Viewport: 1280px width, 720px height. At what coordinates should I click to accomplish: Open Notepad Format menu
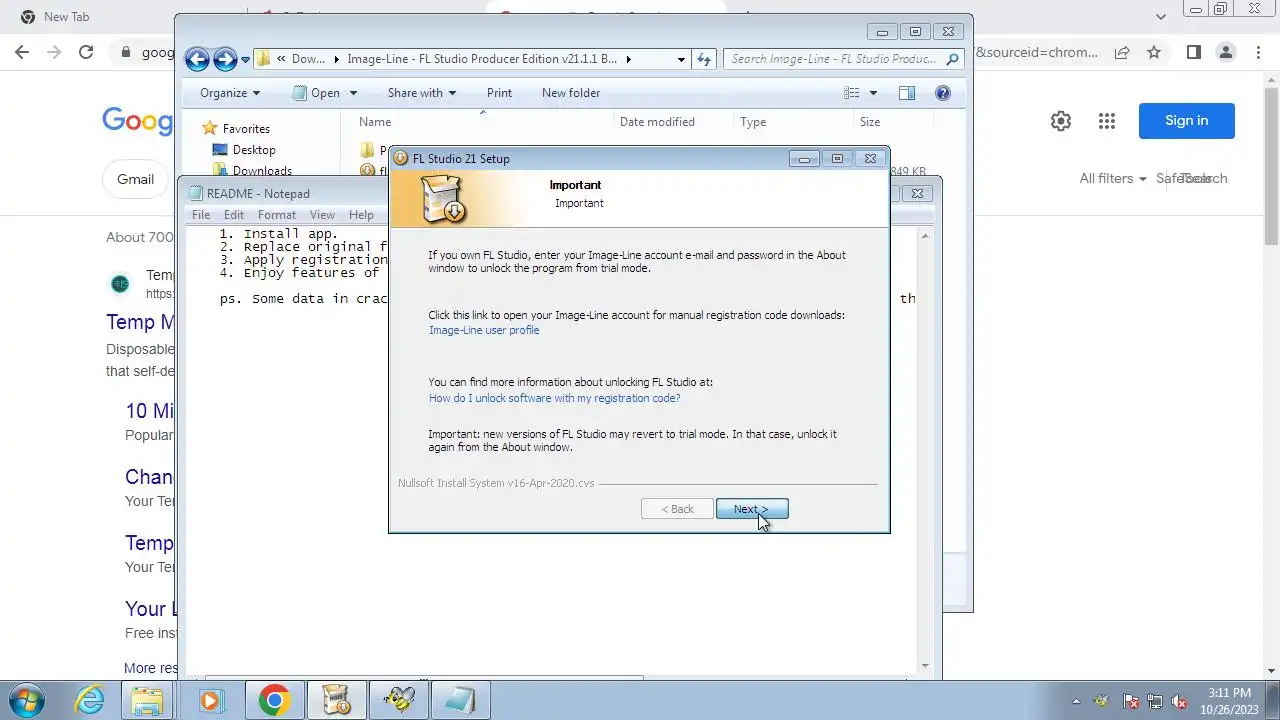tap(277, 215)
